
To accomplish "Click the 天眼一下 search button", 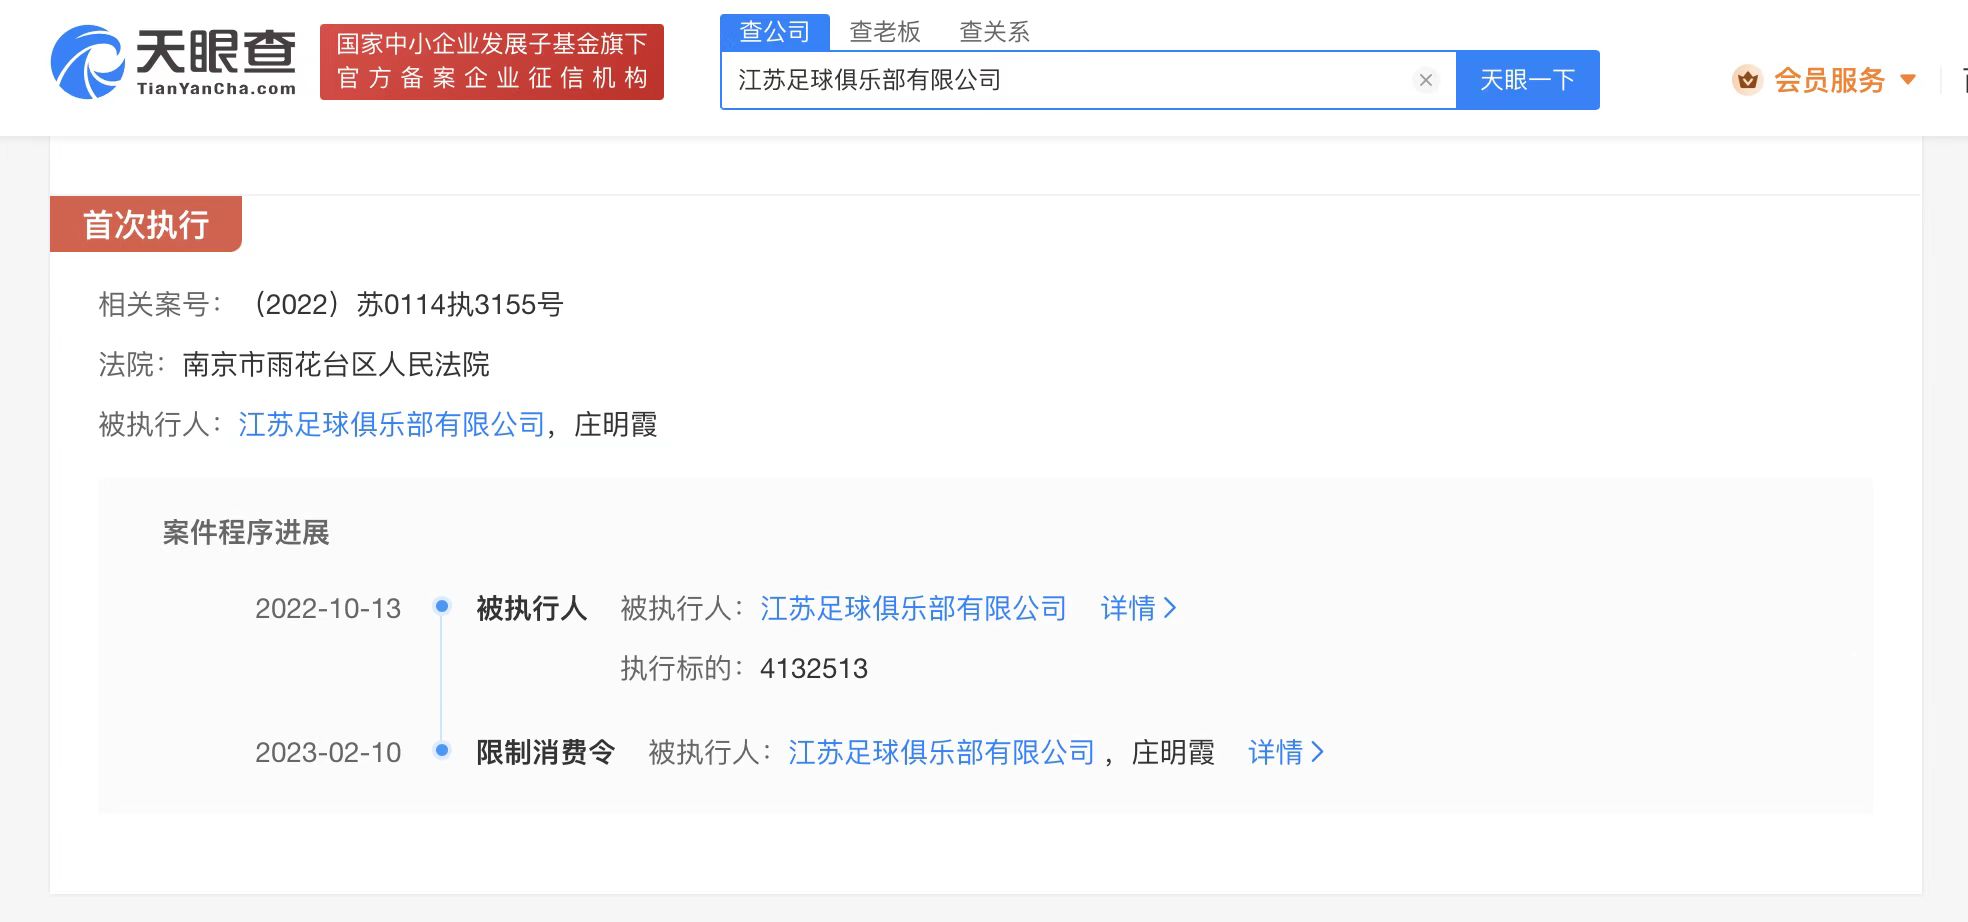I will 1527,80.
